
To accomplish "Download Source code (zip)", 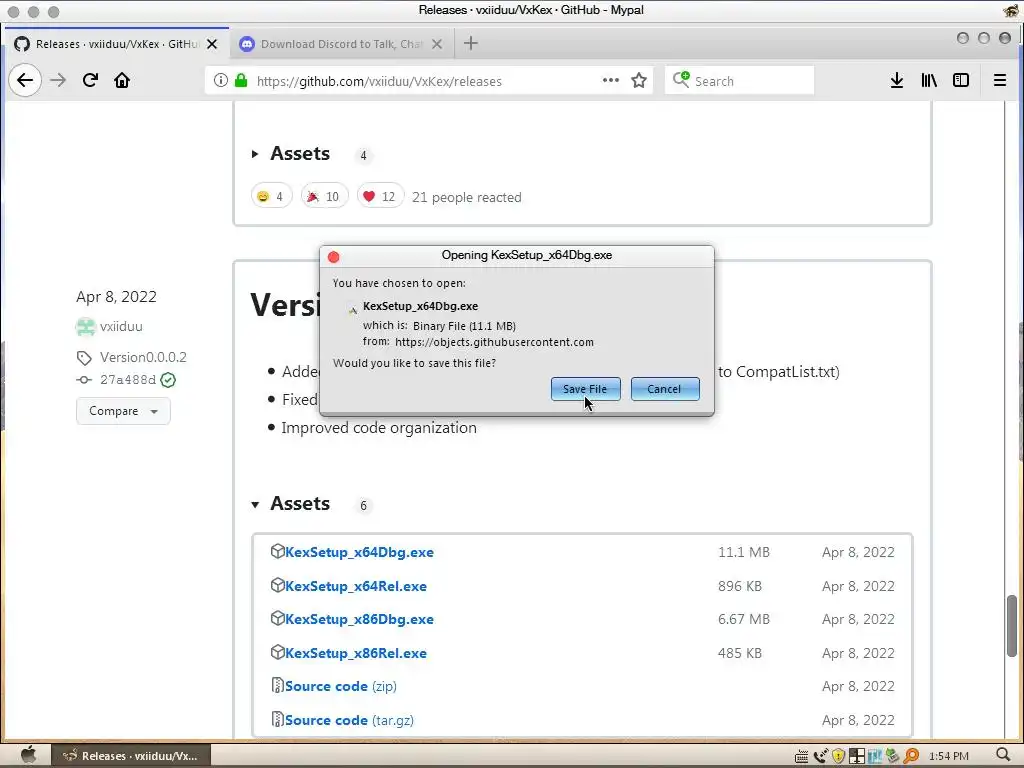I will pos(341,686).
